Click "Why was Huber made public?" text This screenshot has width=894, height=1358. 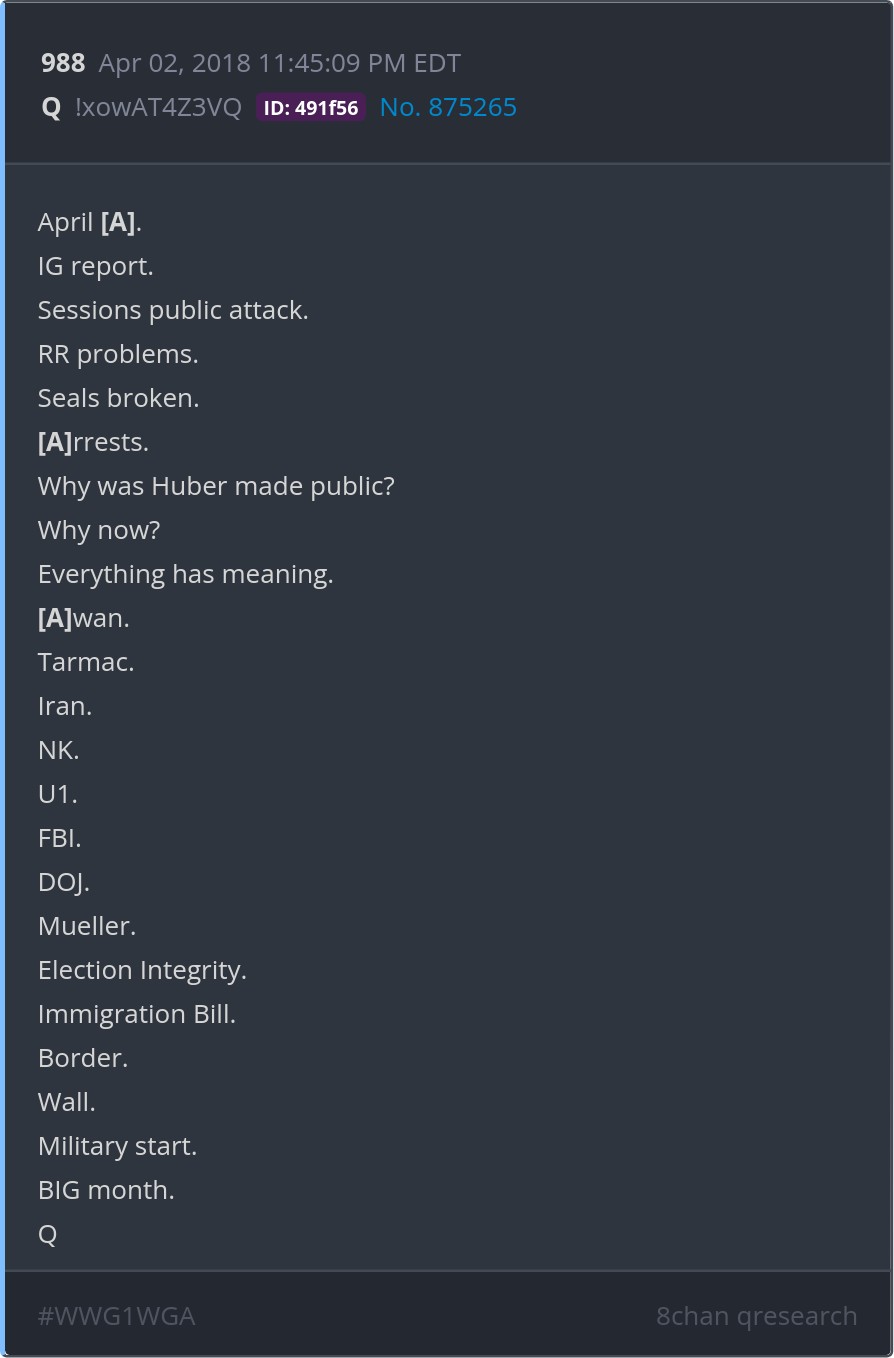click(x=216, y=486)
